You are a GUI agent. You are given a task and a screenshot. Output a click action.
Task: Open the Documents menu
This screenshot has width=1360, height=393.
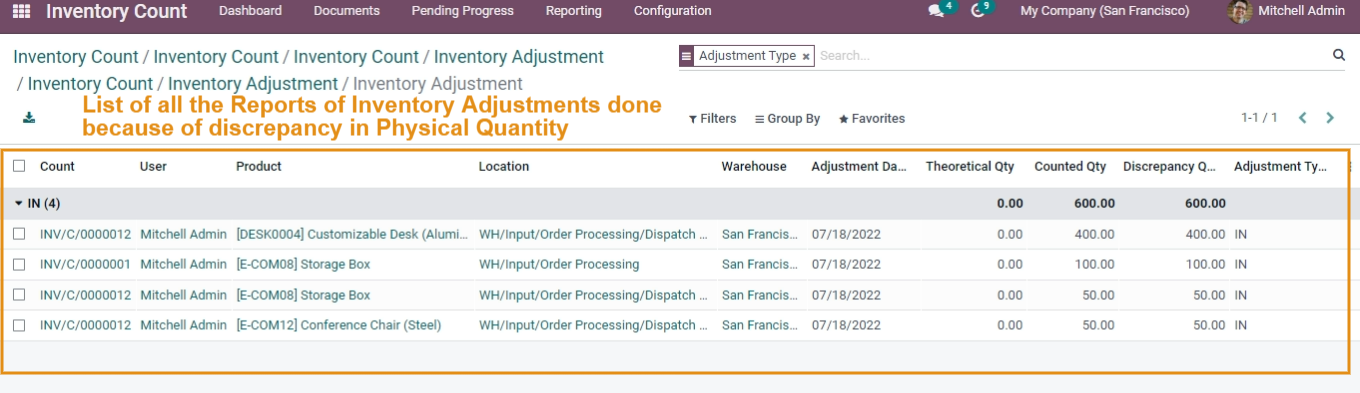tap(346, 11)
